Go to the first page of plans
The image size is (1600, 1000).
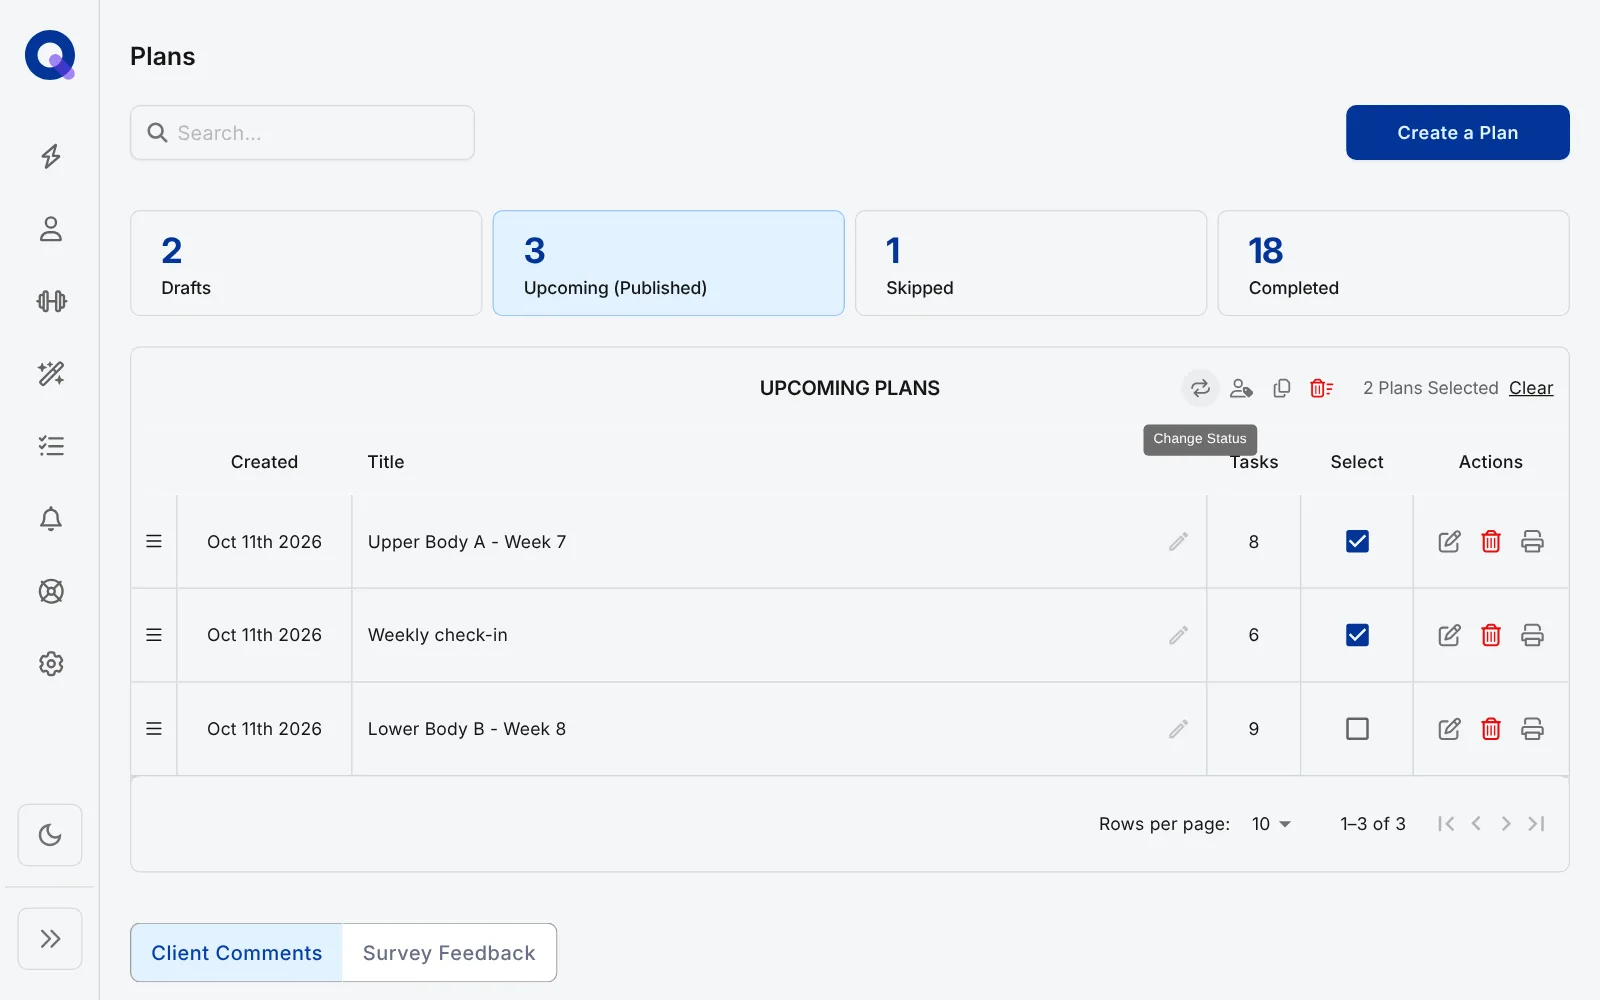1446,824
